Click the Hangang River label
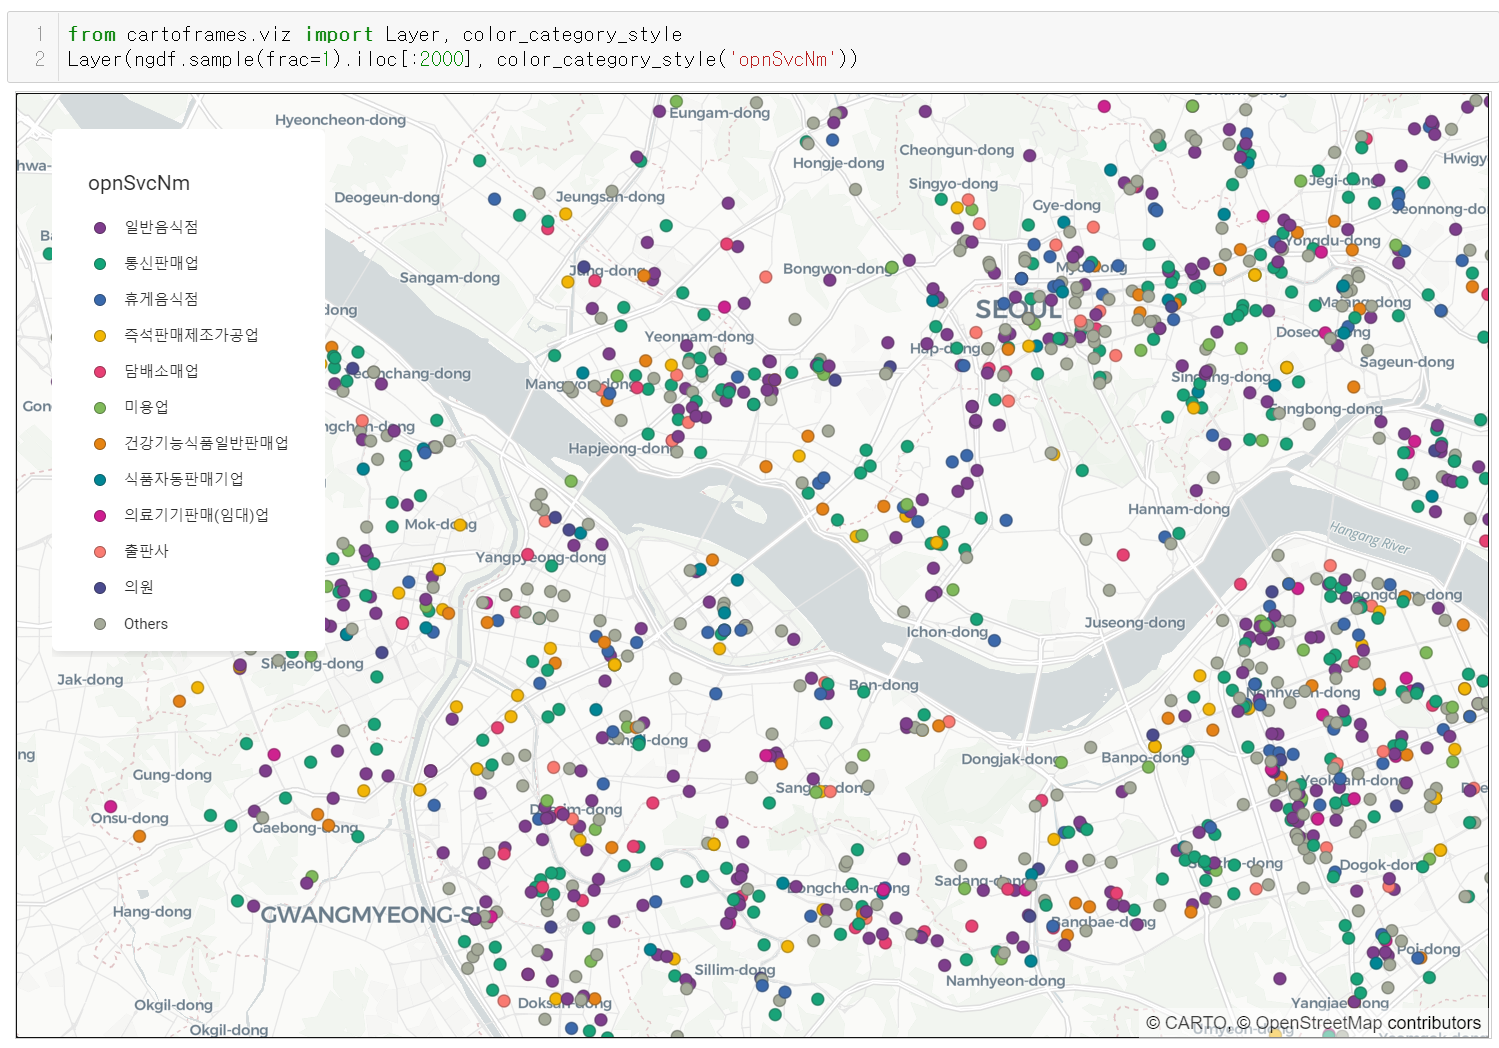 tap(1370, 538)
